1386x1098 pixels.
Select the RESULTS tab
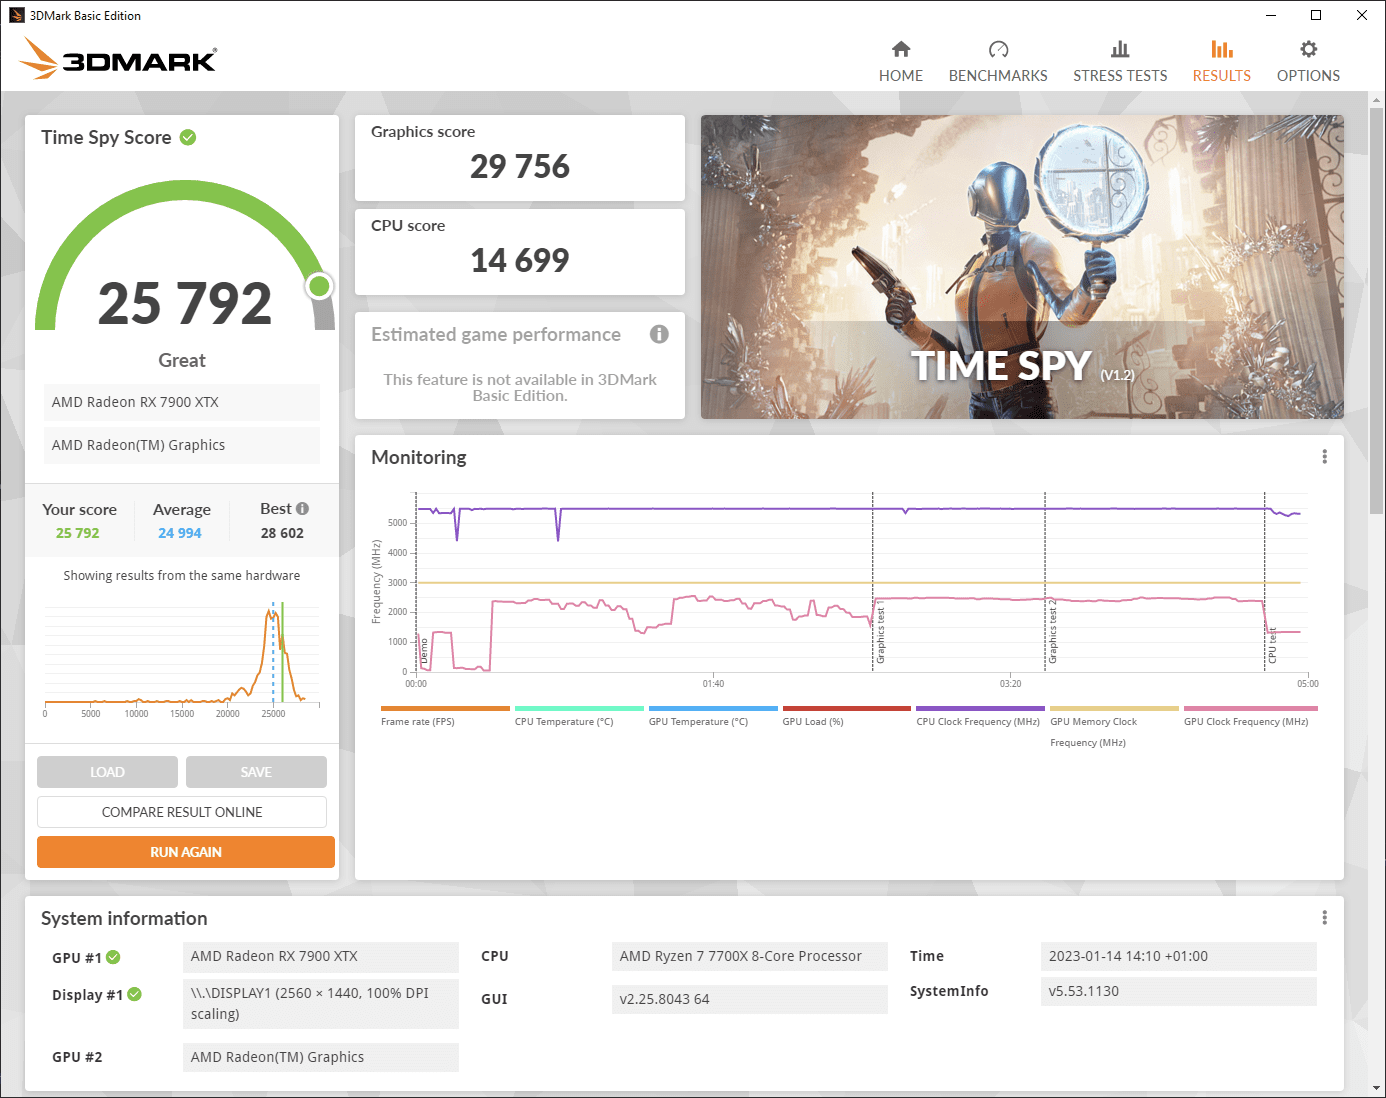[1221, 76]
